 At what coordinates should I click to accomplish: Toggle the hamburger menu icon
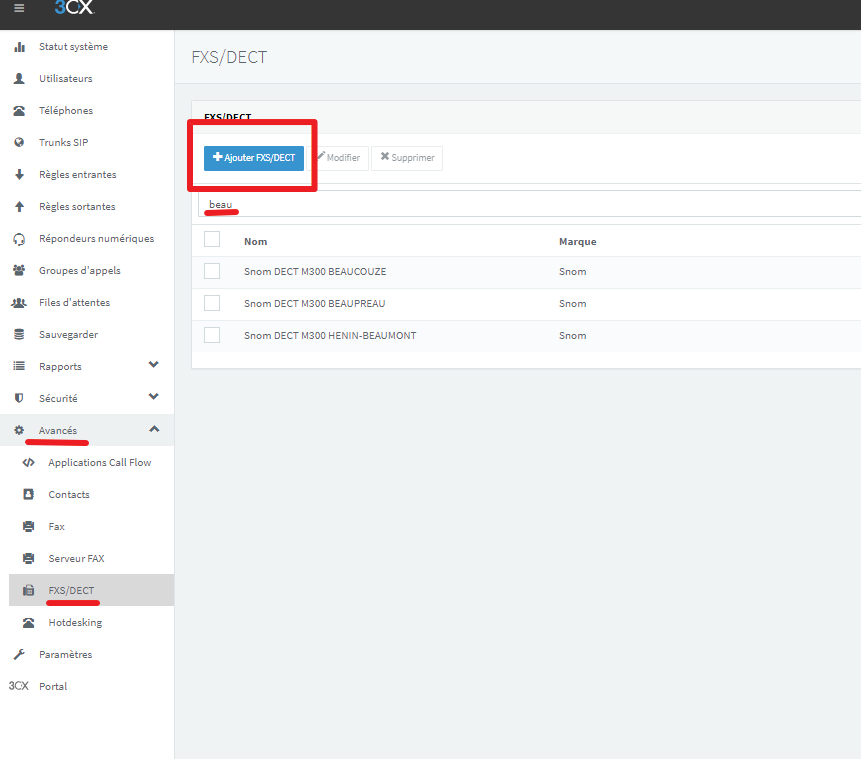tap(19, 8)
